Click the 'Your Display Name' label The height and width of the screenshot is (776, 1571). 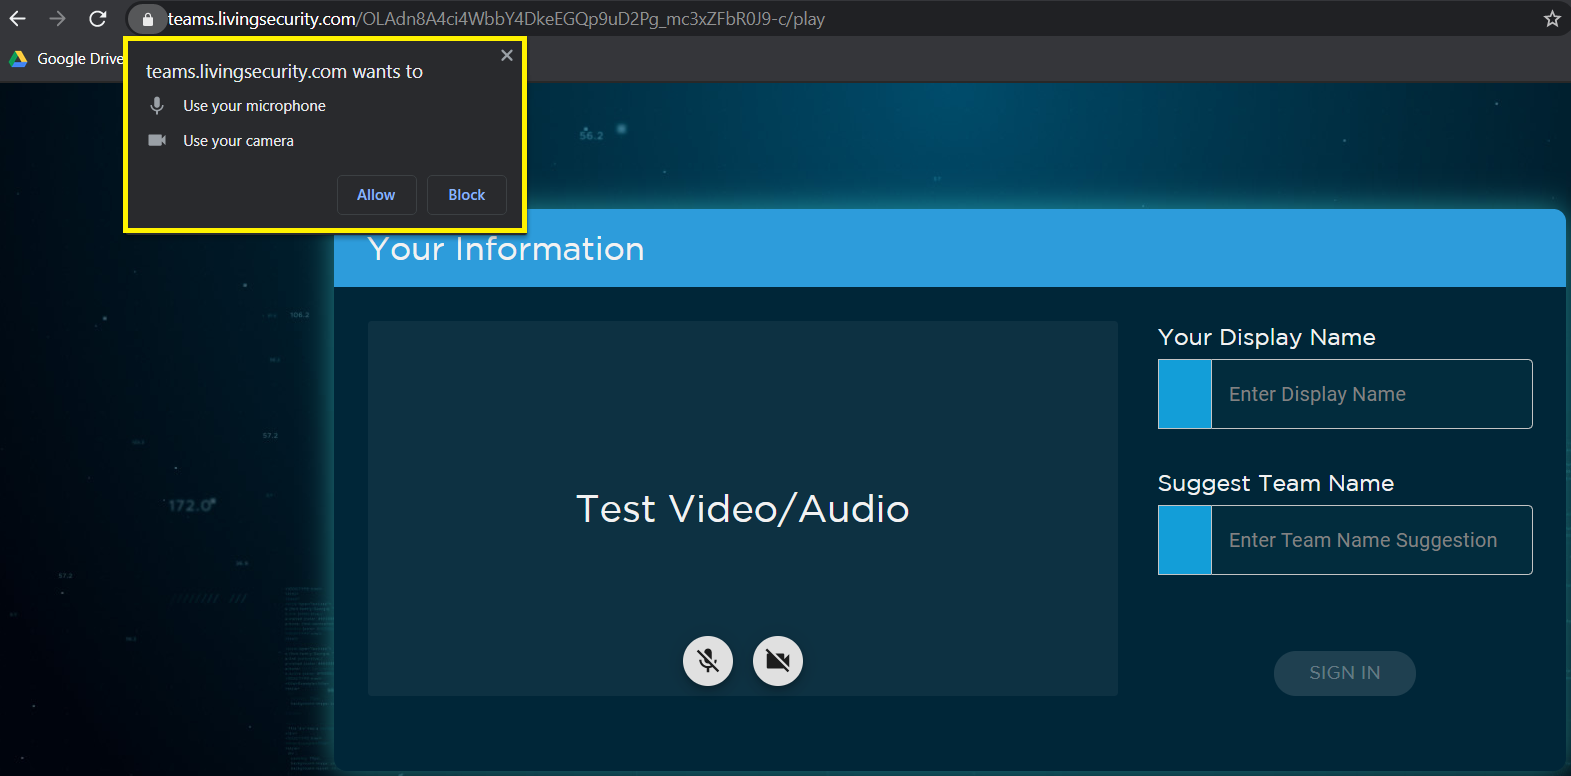pyautogui.click(x=1267, y=337)
